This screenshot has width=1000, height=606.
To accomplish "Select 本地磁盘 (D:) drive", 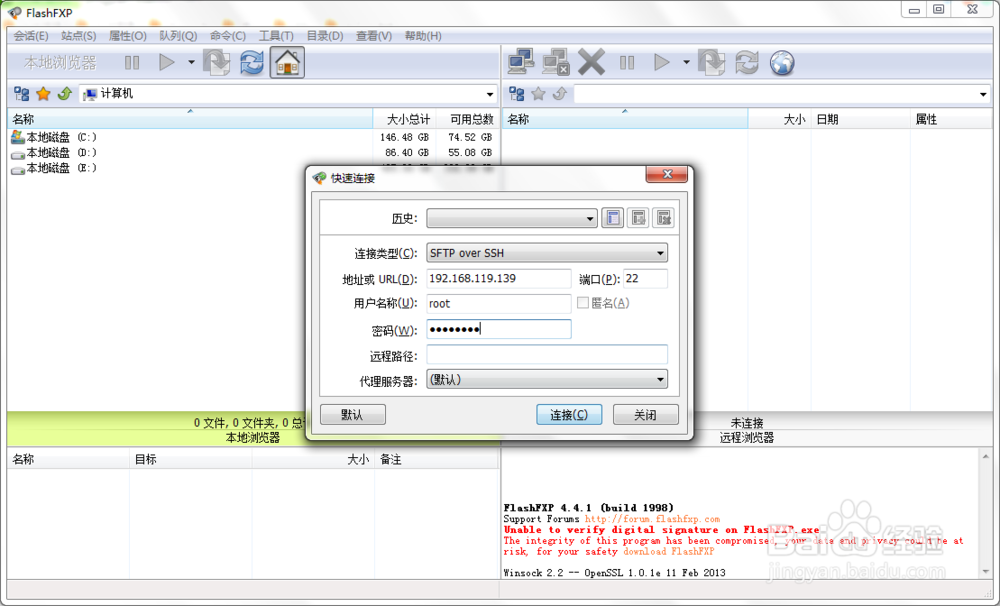I will click(54, 152).
